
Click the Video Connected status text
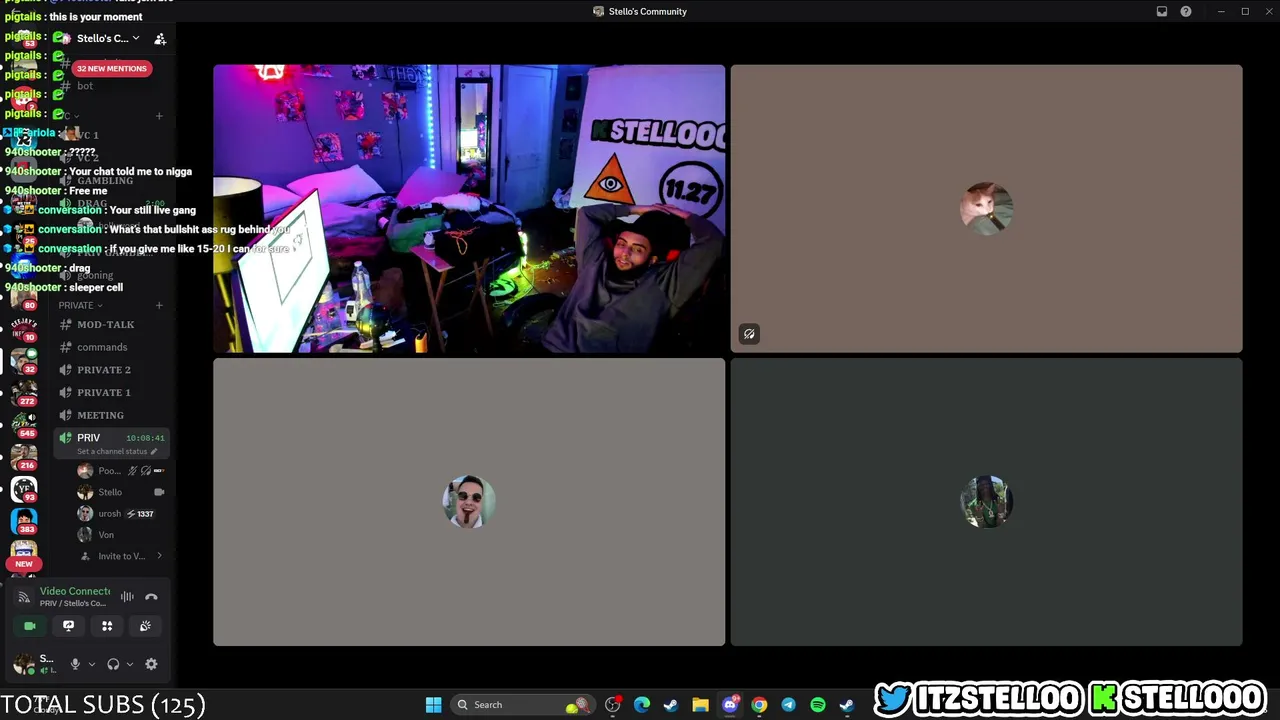pyautogui.click(x=75, y=591)
